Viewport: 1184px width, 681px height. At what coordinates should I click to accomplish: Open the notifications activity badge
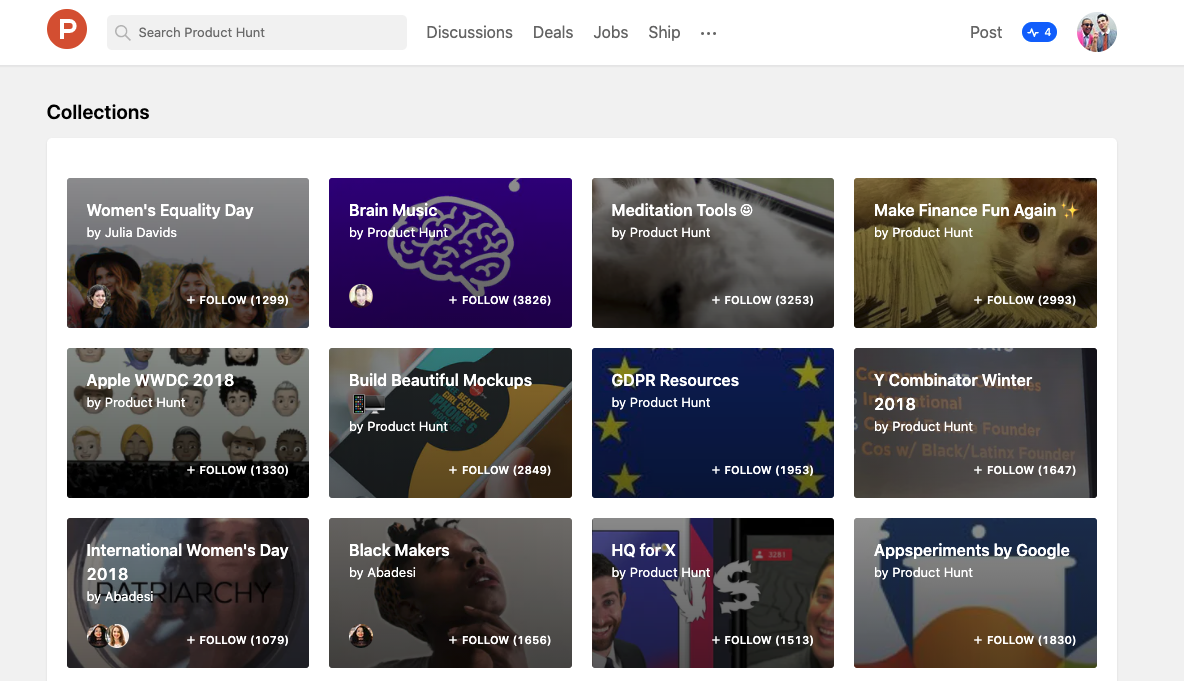1039,32
